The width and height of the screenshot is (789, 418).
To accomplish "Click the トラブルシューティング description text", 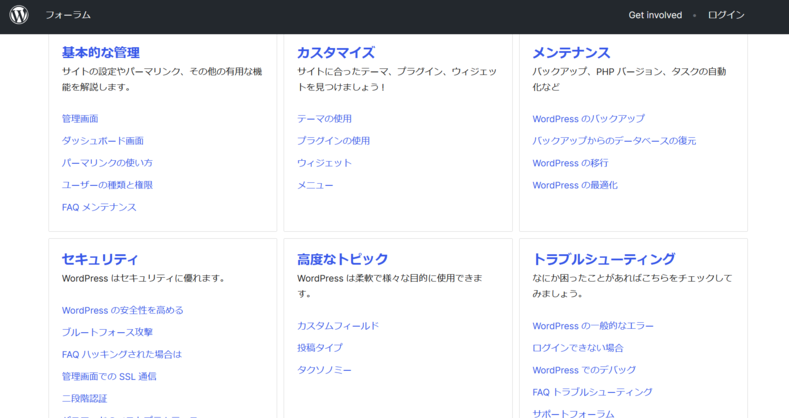I will pos(632,286).
